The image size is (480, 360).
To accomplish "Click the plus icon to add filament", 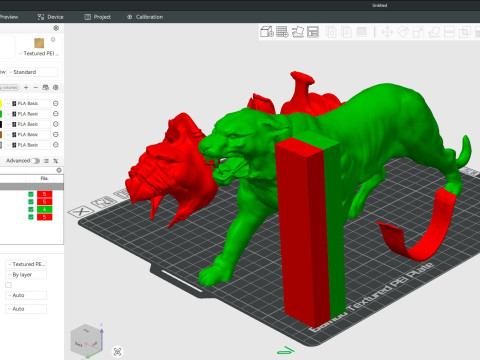I will pyautogui.click(x=26, y=87).
